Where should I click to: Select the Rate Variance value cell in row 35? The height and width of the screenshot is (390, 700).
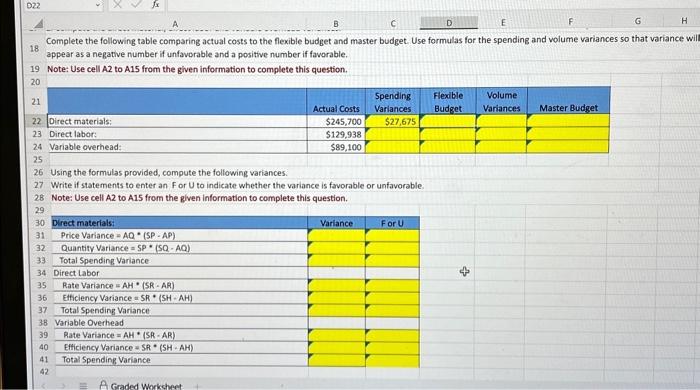[337, 285]
